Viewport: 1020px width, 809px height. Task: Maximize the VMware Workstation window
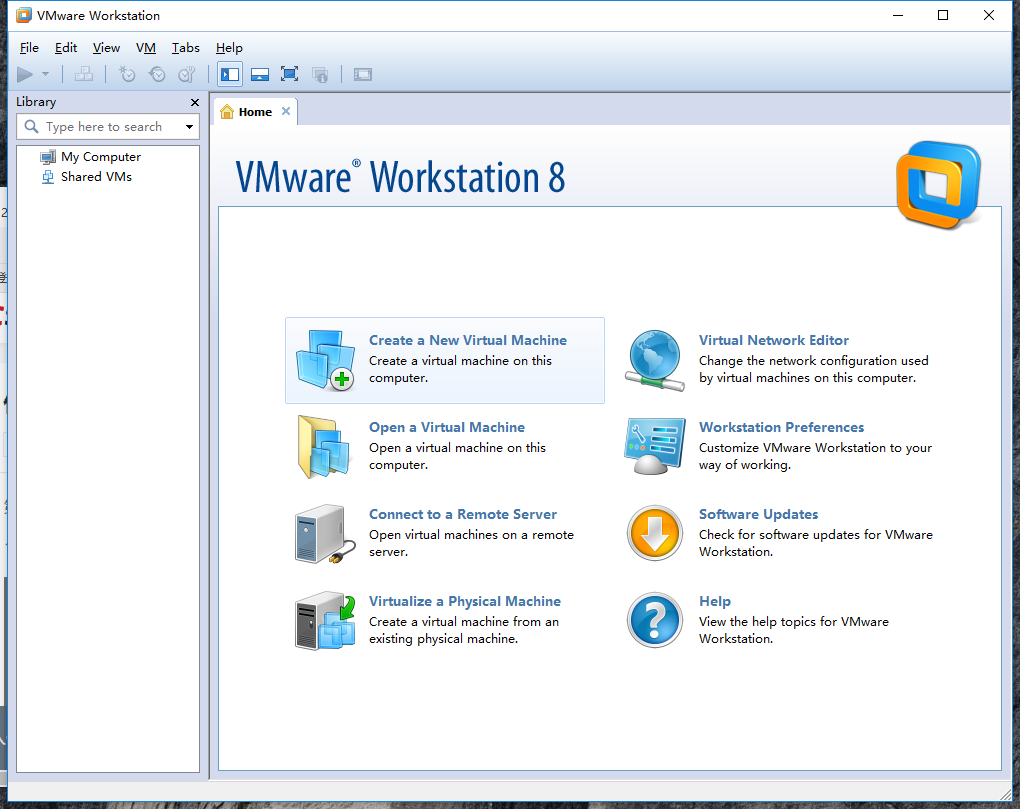[x=943, y=15]
